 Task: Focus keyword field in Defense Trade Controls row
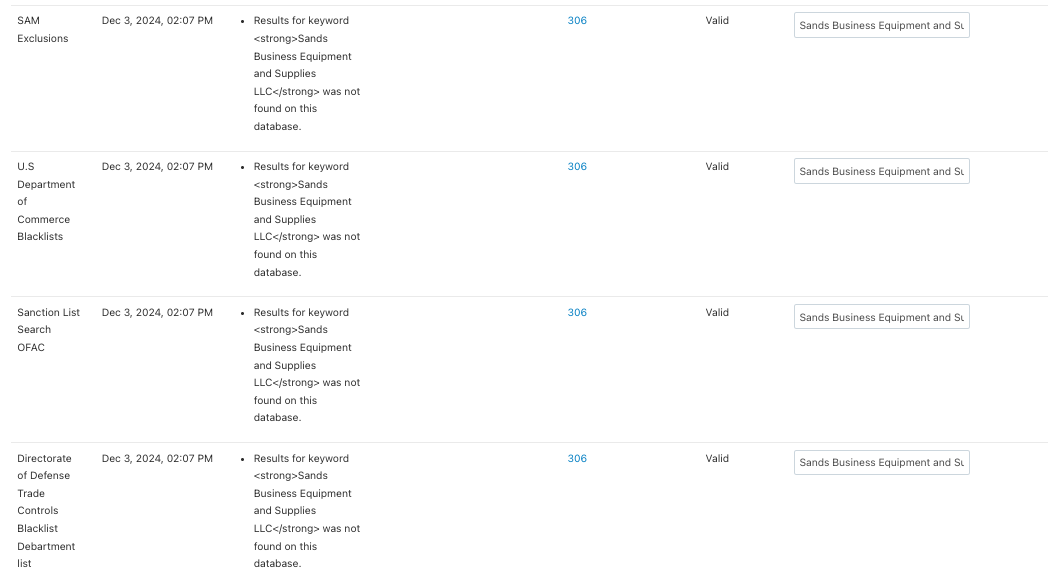pyautogui.click(x=882, y=462)
